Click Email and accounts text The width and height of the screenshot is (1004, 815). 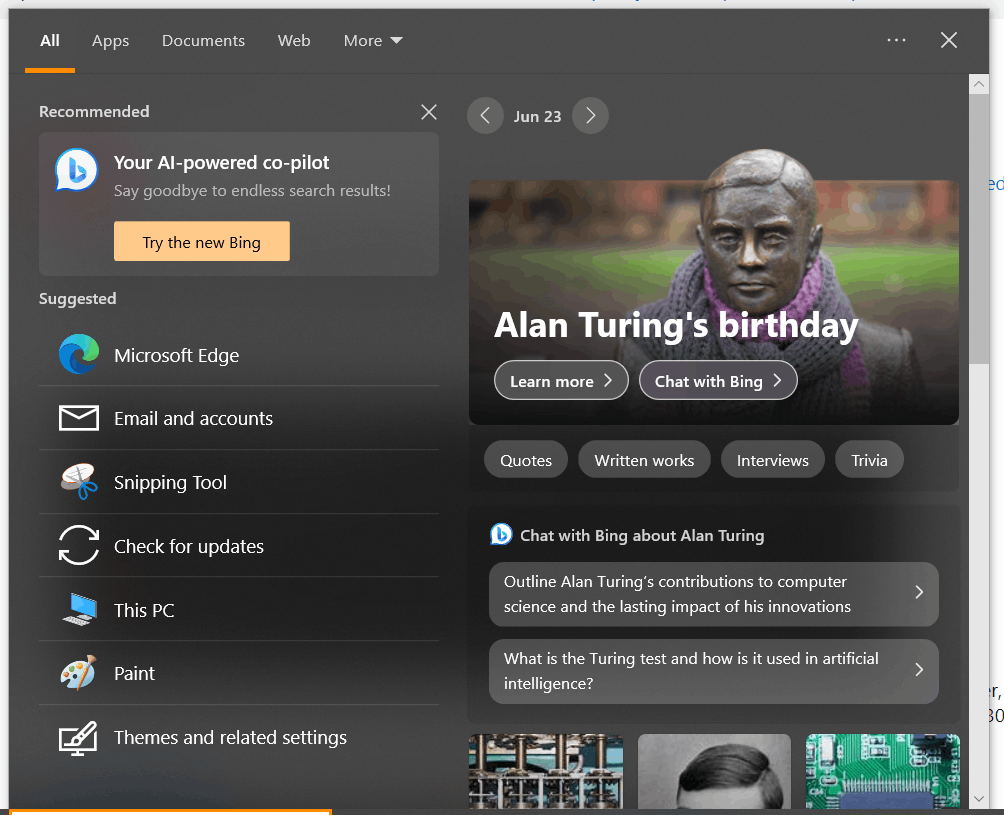pos(193,419)
